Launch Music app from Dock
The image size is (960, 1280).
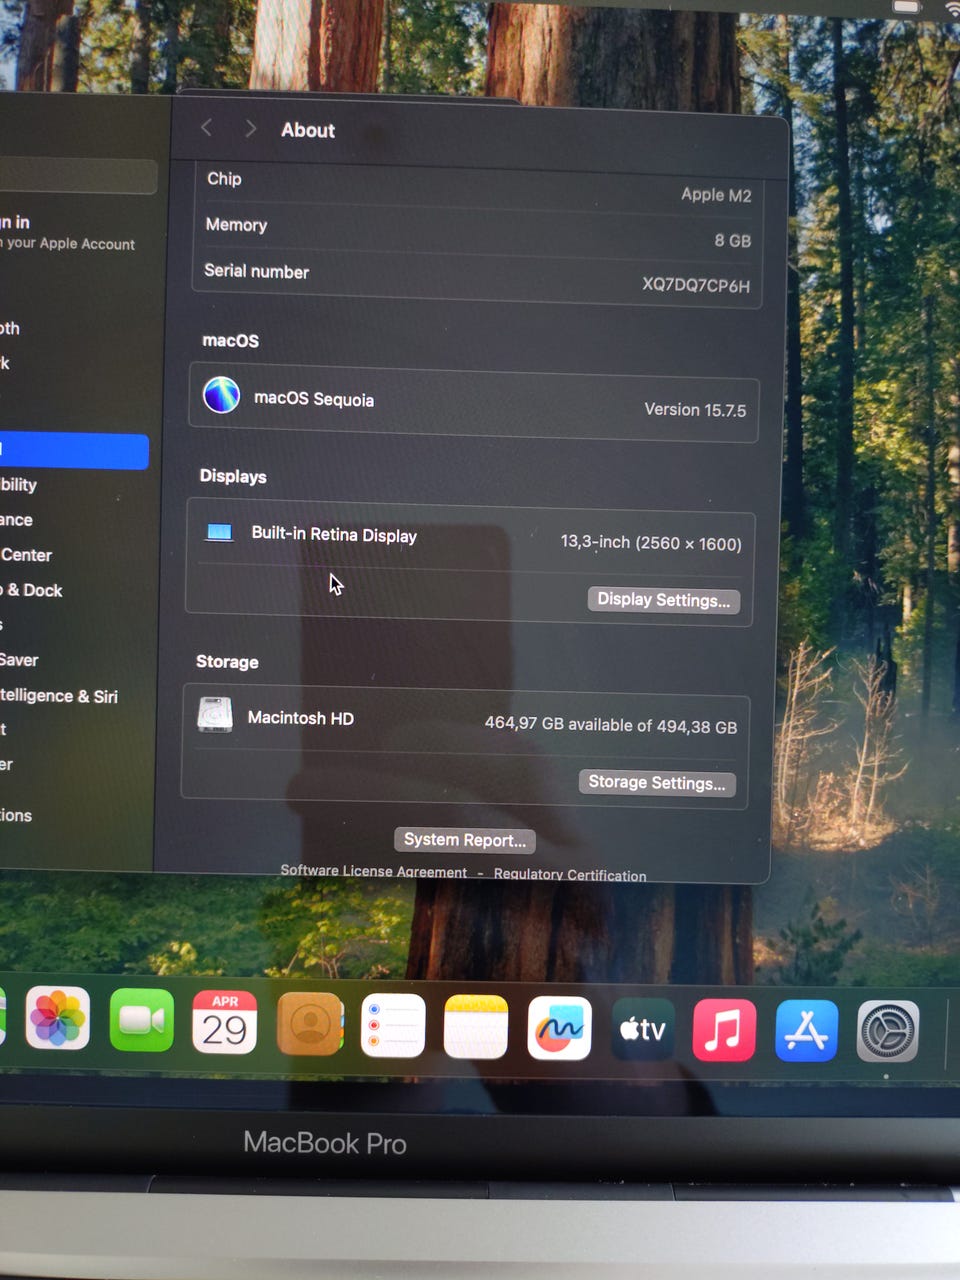pos(724,1030)
